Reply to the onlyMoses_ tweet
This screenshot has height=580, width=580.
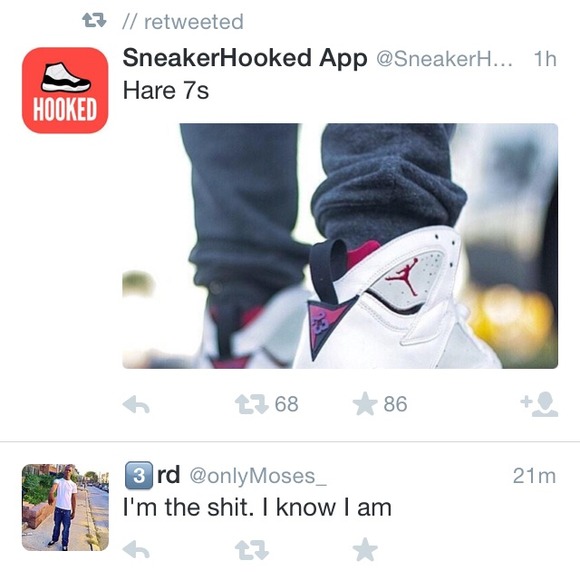(x=136, y=550)
